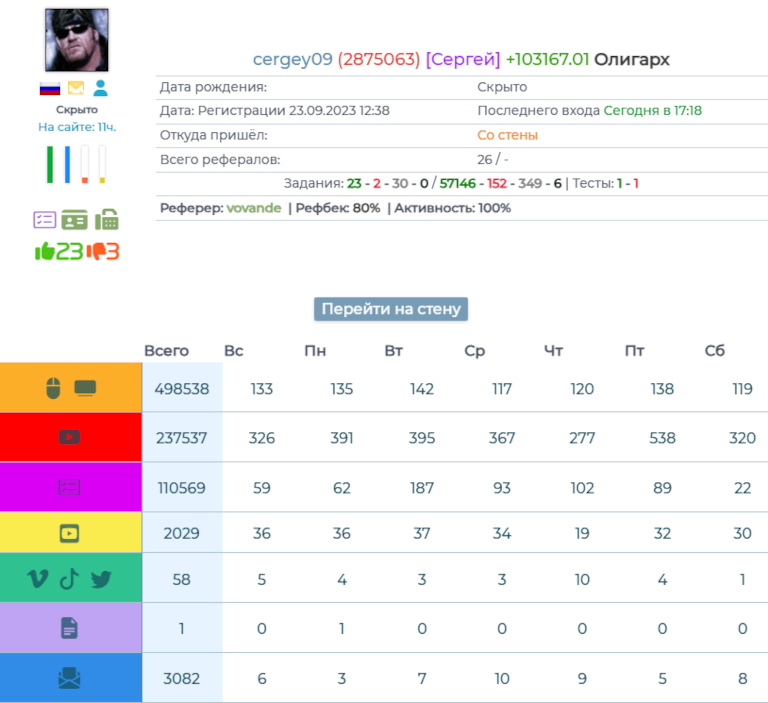Click the user's avatar photo
This screenshot has width=768, height=703.
pos(77,40)
